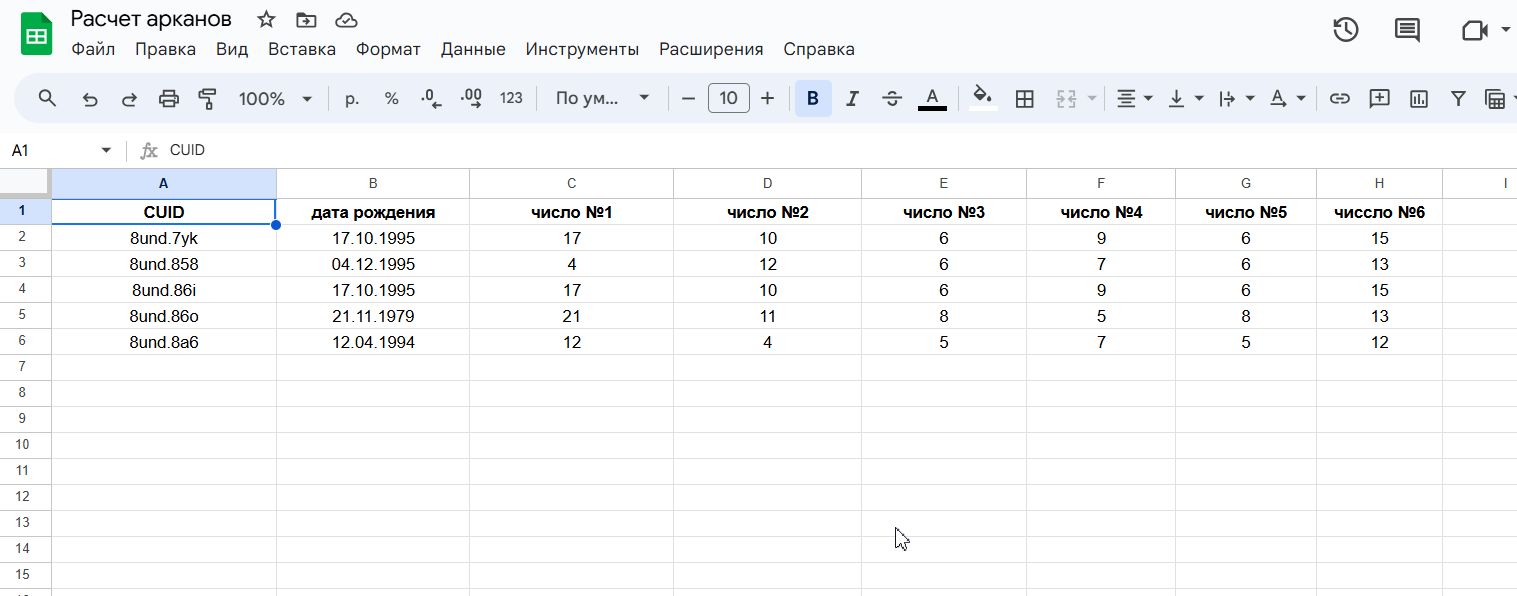Viewport: 1517px width, 596px height.
Task: Star the document Расчет арканов
Action: pos(266,20)
